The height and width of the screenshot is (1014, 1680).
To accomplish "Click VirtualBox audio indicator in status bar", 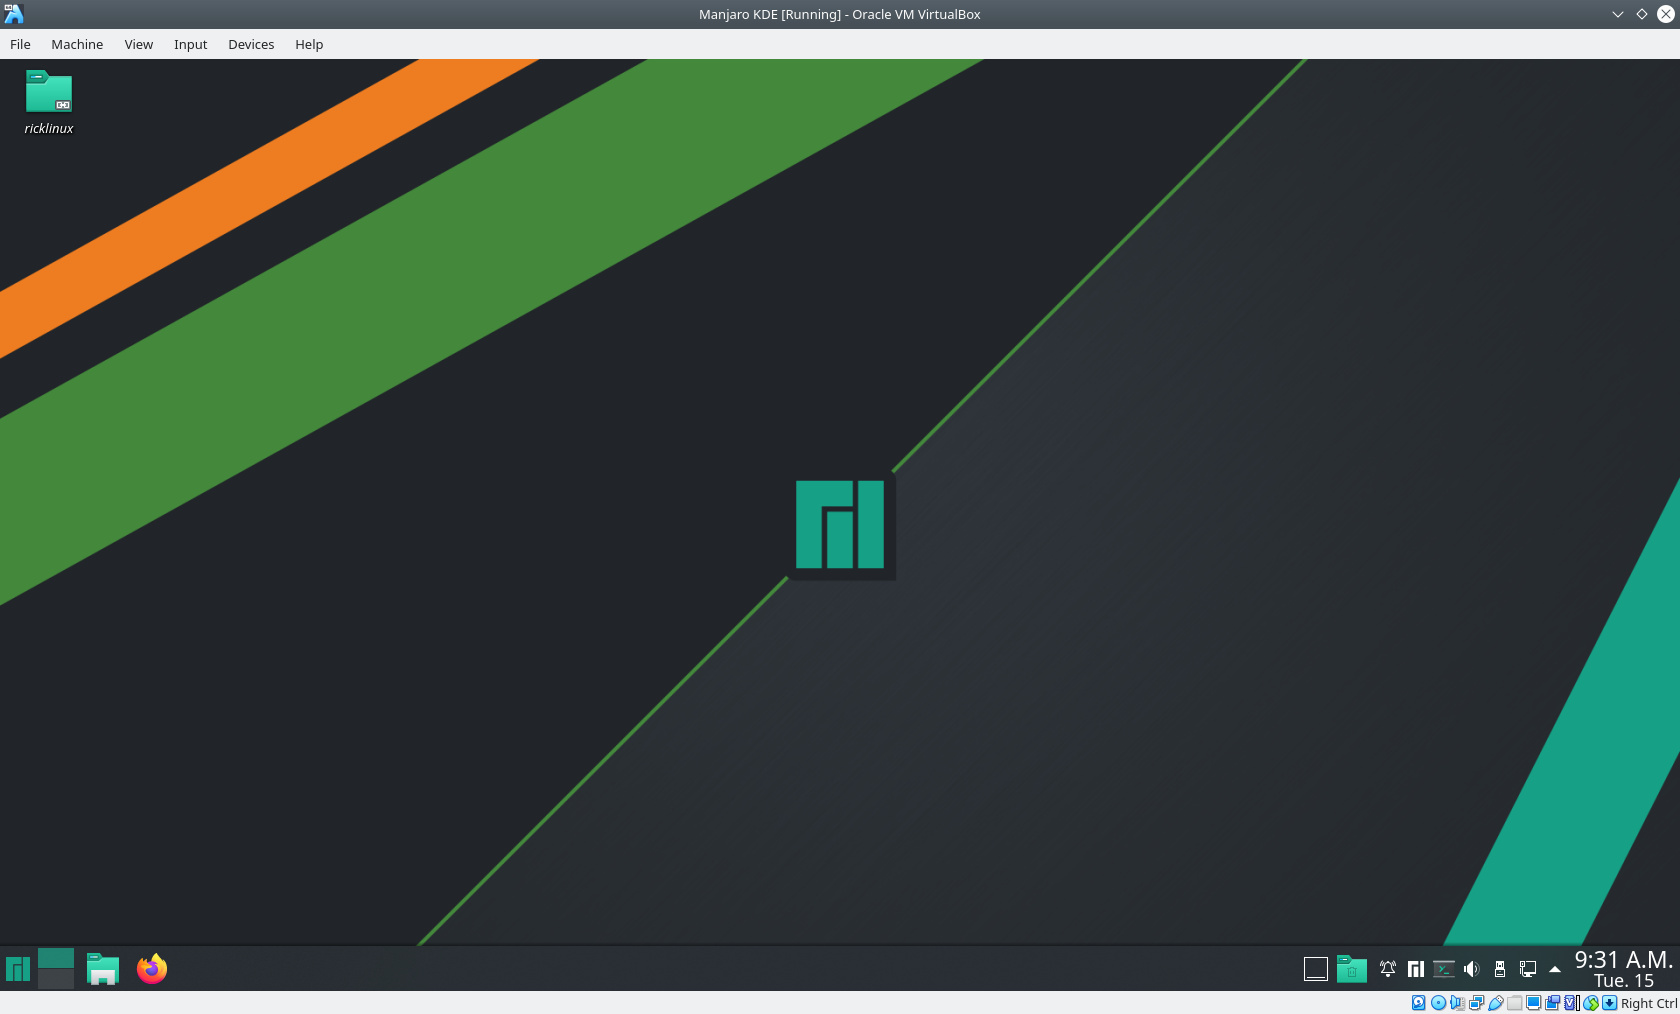I will (x=1457, y=1003).
